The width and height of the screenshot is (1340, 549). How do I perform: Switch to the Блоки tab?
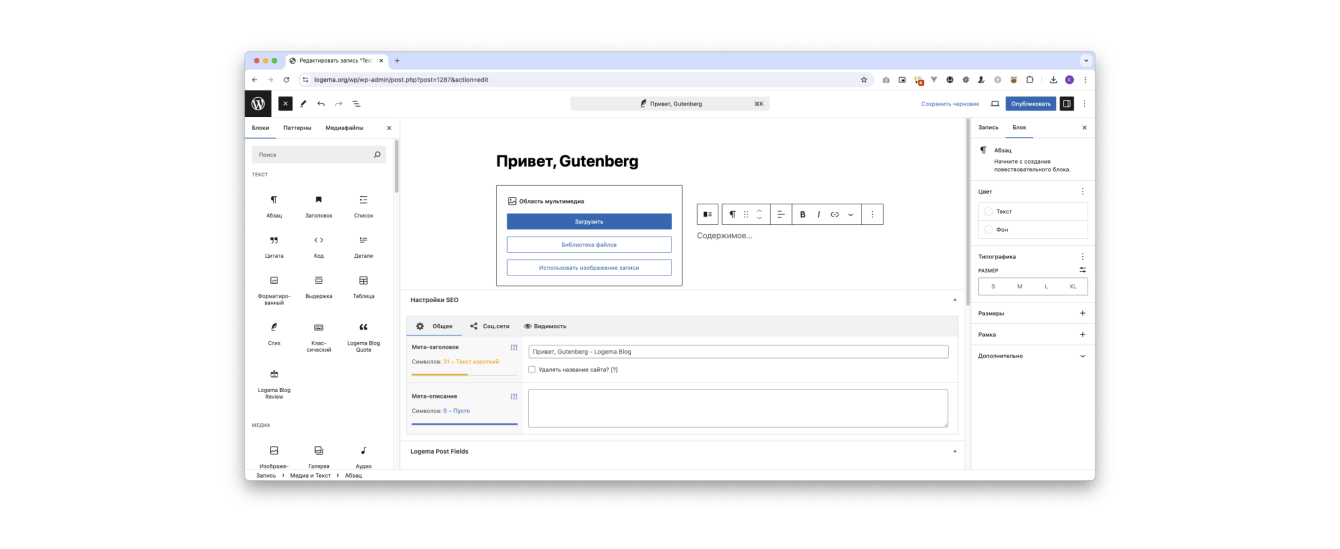point(260,128)
